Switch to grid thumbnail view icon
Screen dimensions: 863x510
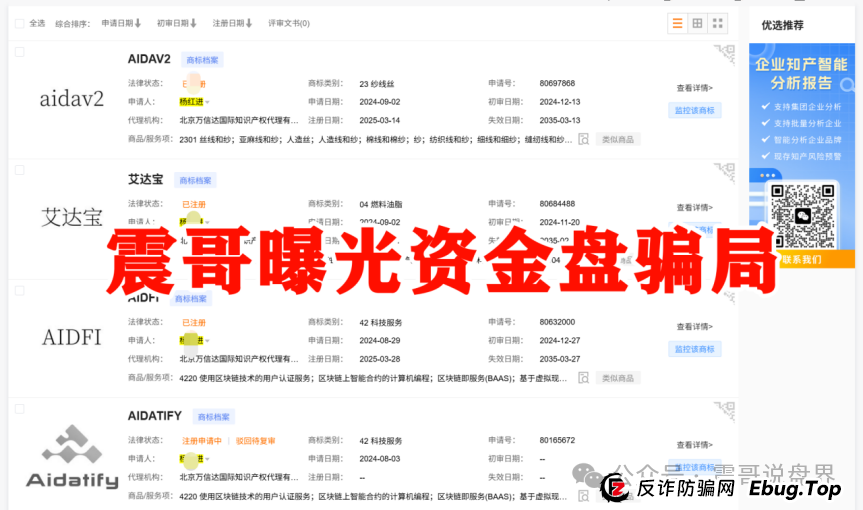pos(717,23)
